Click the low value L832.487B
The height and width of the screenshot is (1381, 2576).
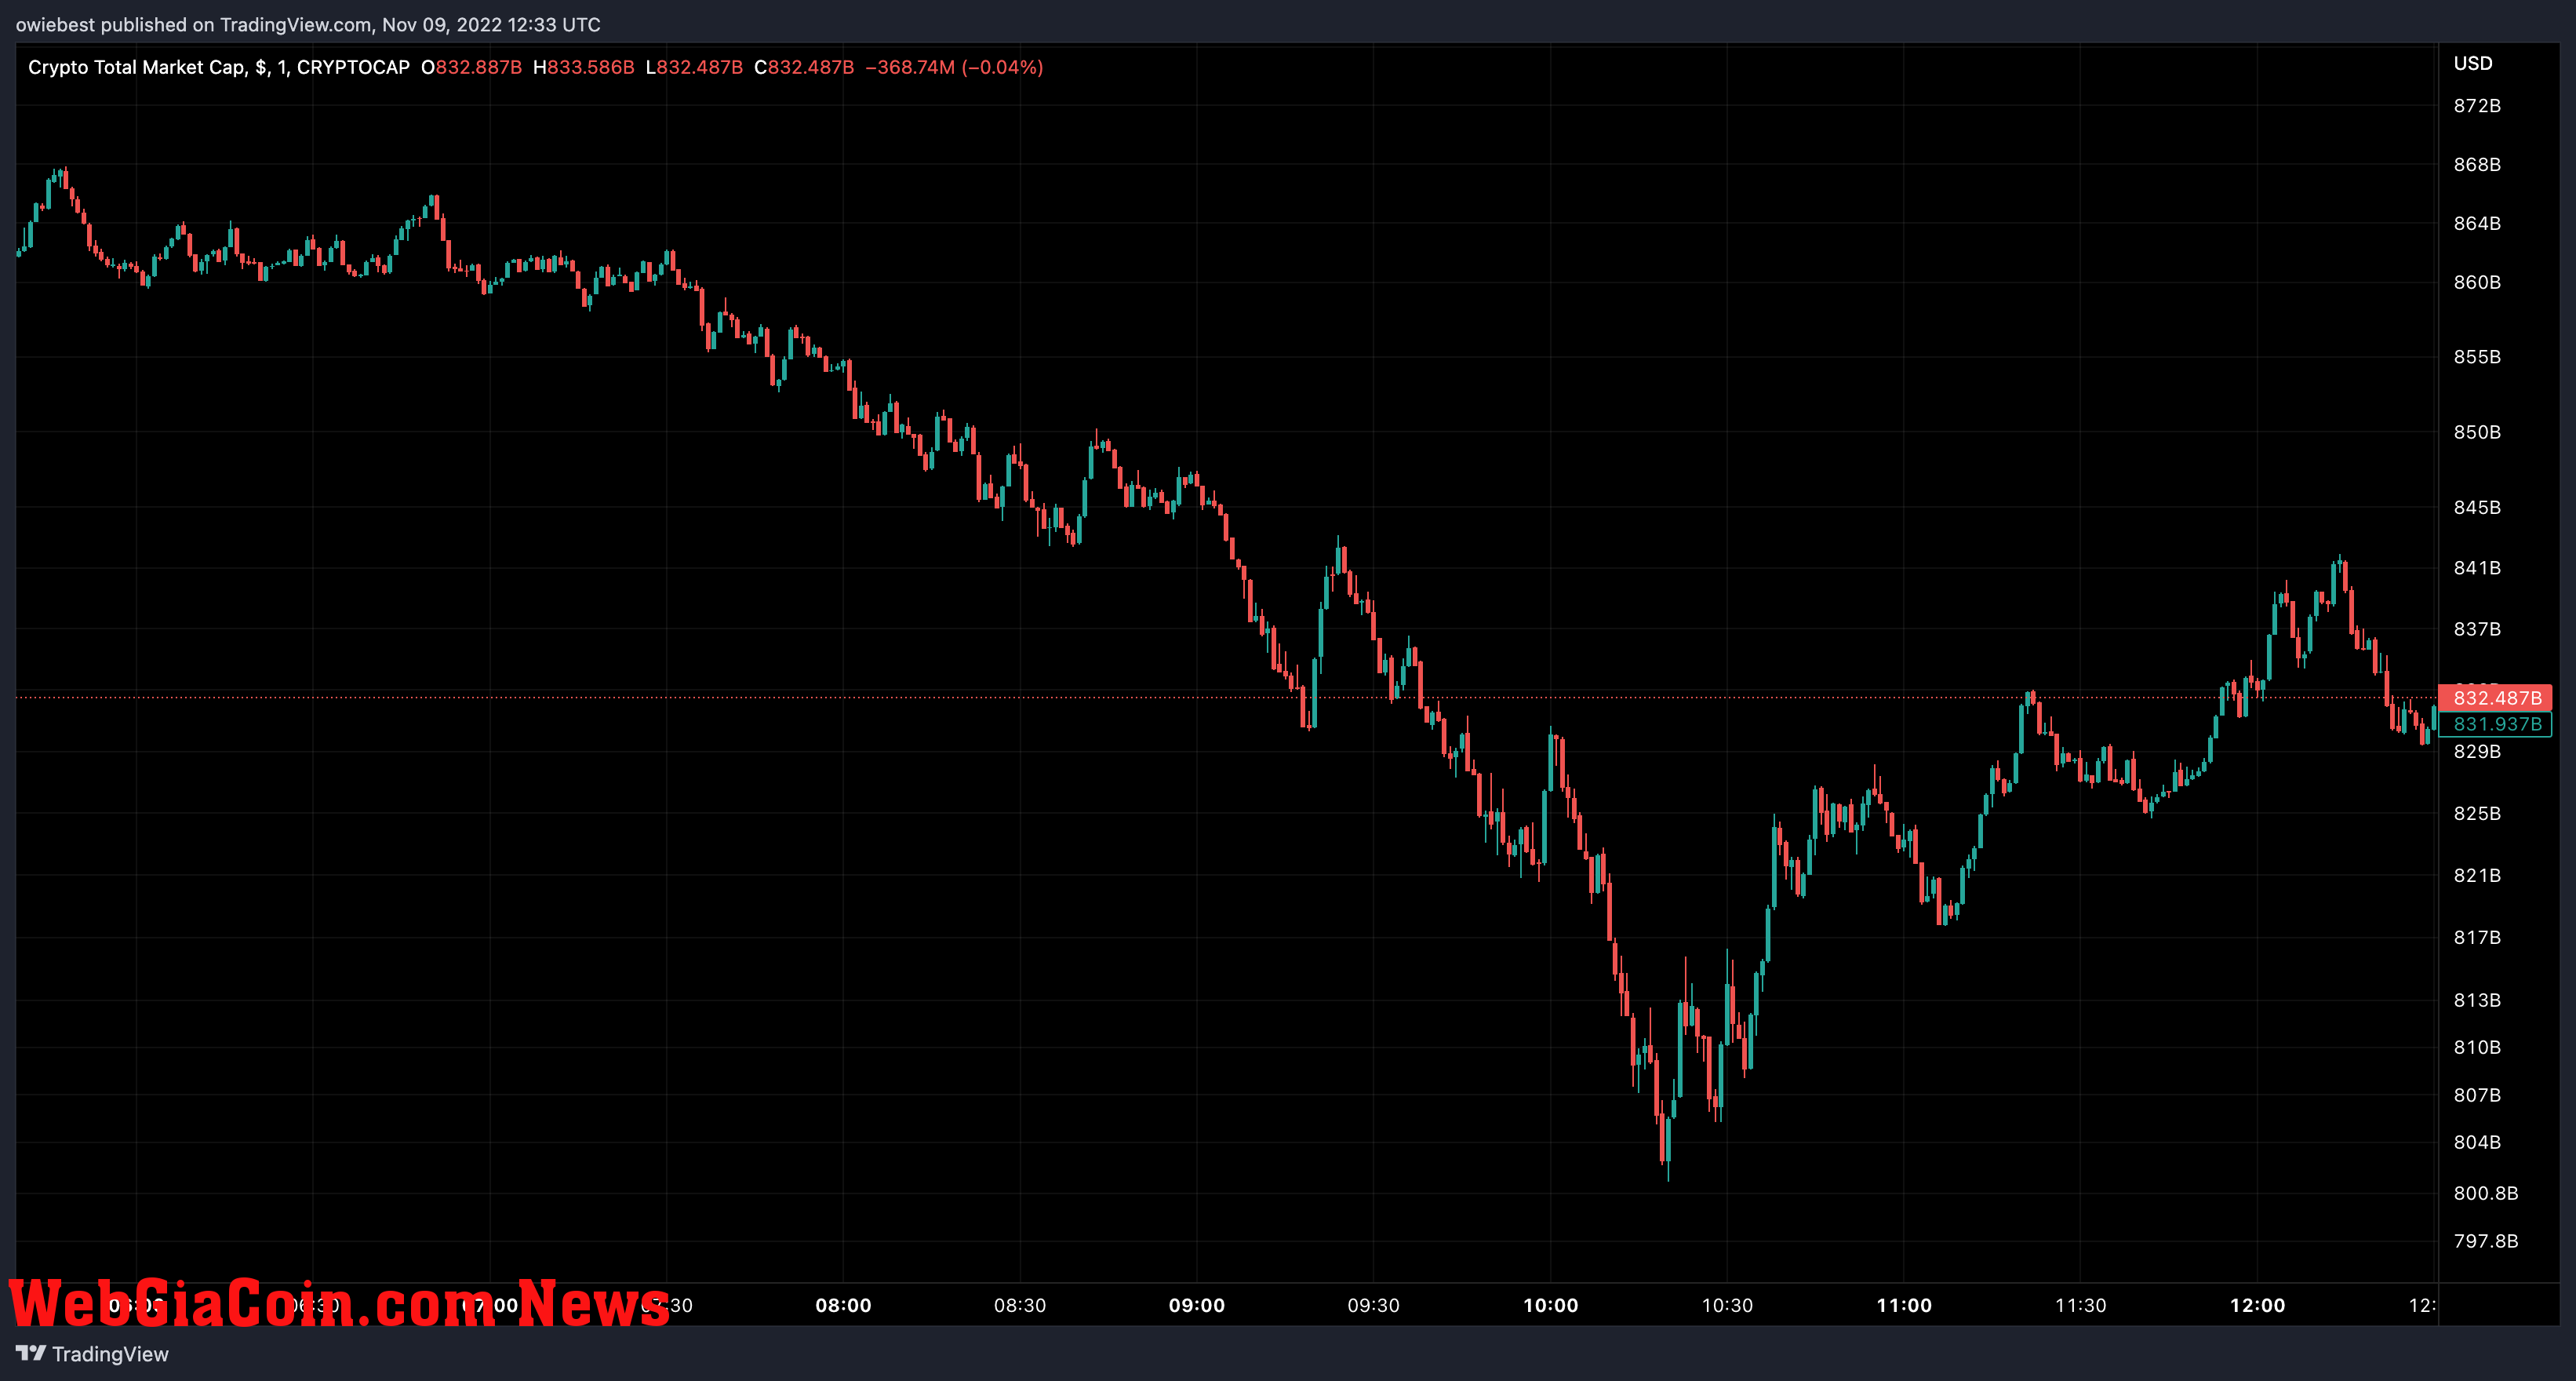[x=694, y=67]
